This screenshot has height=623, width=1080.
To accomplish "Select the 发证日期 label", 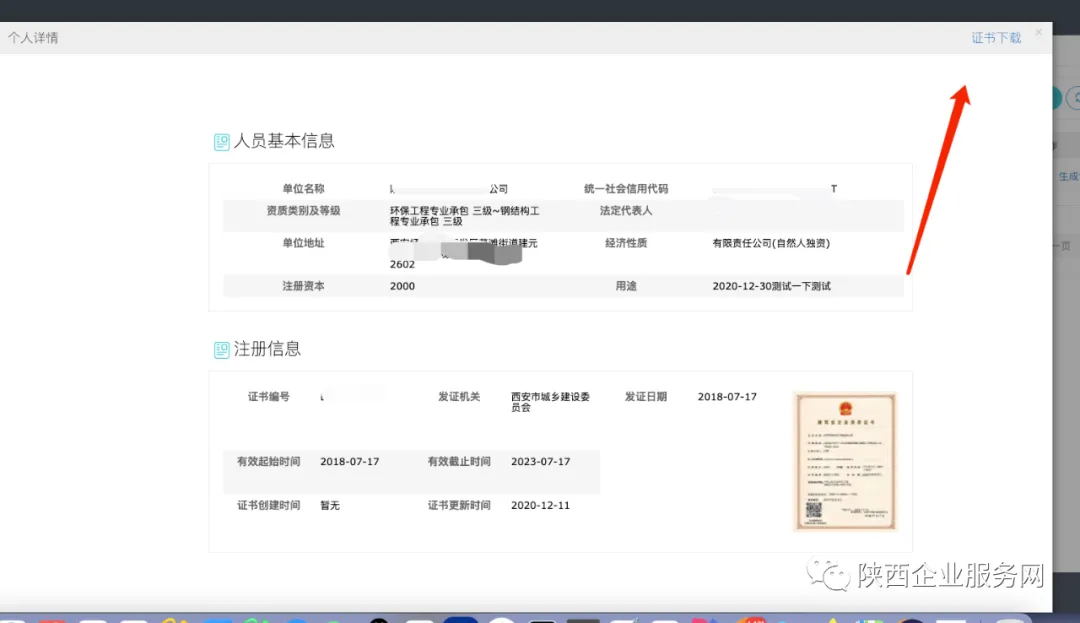I will click(x=645, y=397).
